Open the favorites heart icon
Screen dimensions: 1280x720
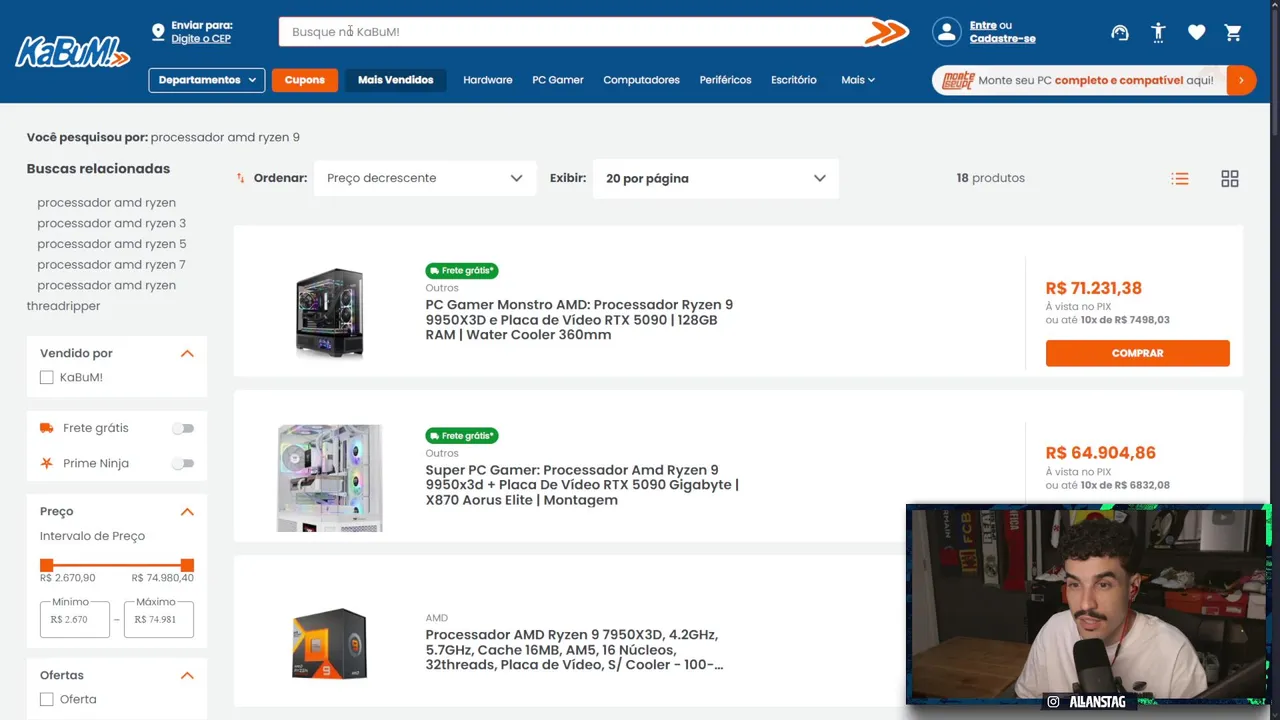point(1196,32)
